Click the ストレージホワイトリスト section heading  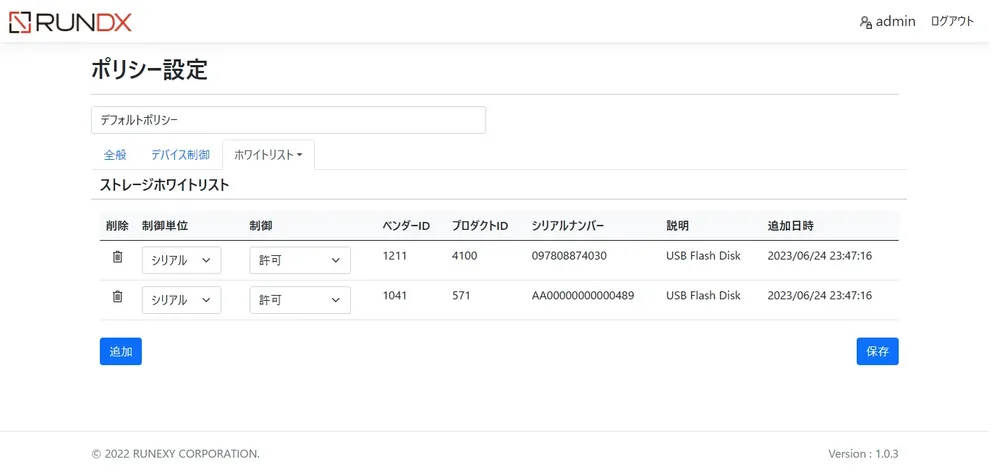pyautogui.click(x=164, y=185)
